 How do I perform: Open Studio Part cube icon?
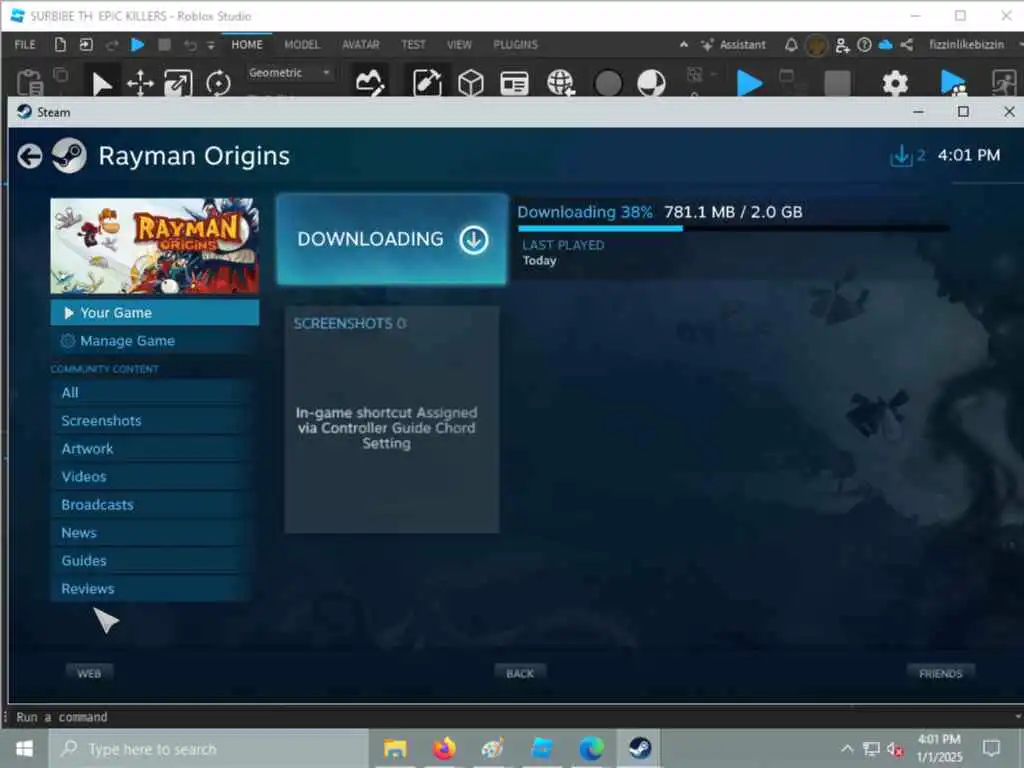(x=470, y=83)
